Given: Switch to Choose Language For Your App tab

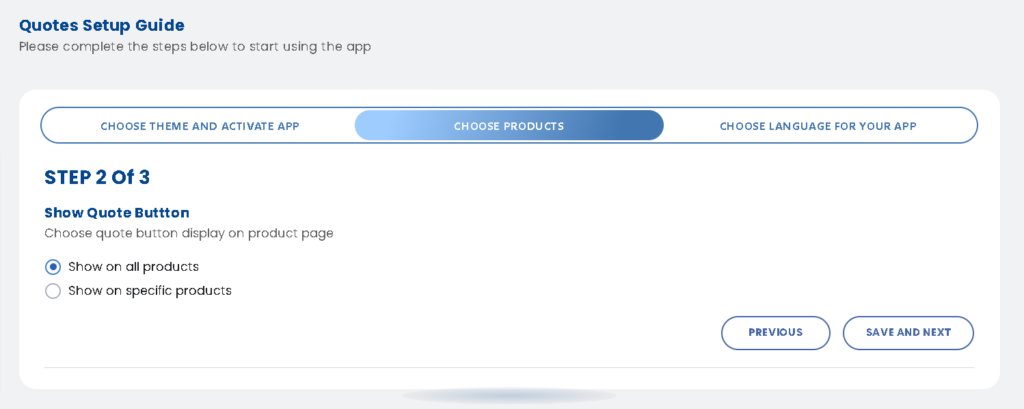Looking at the screenshot, I should click(x=818, y=125).
